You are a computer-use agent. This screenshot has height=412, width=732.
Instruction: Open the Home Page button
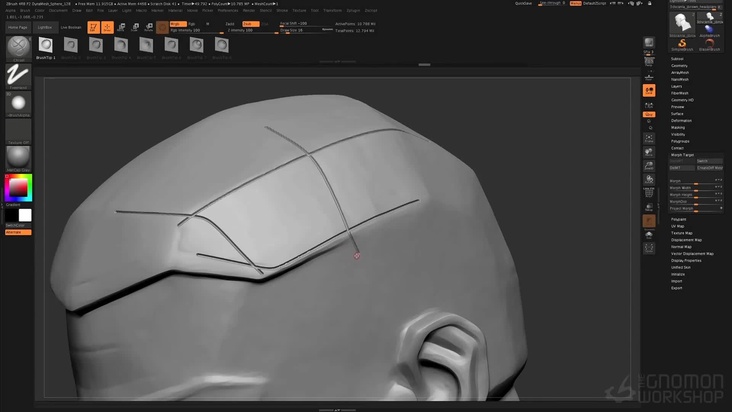coord(18,28)
